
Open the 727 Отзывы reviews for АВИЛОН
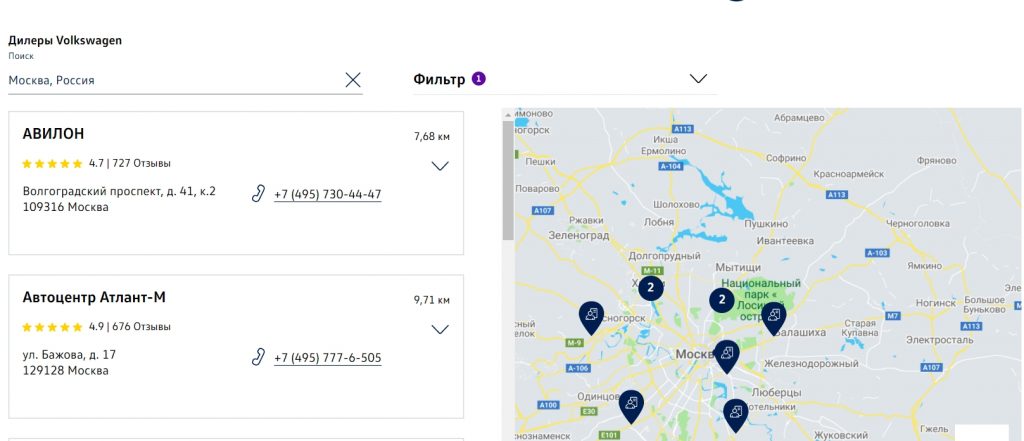tap(142, 163)
